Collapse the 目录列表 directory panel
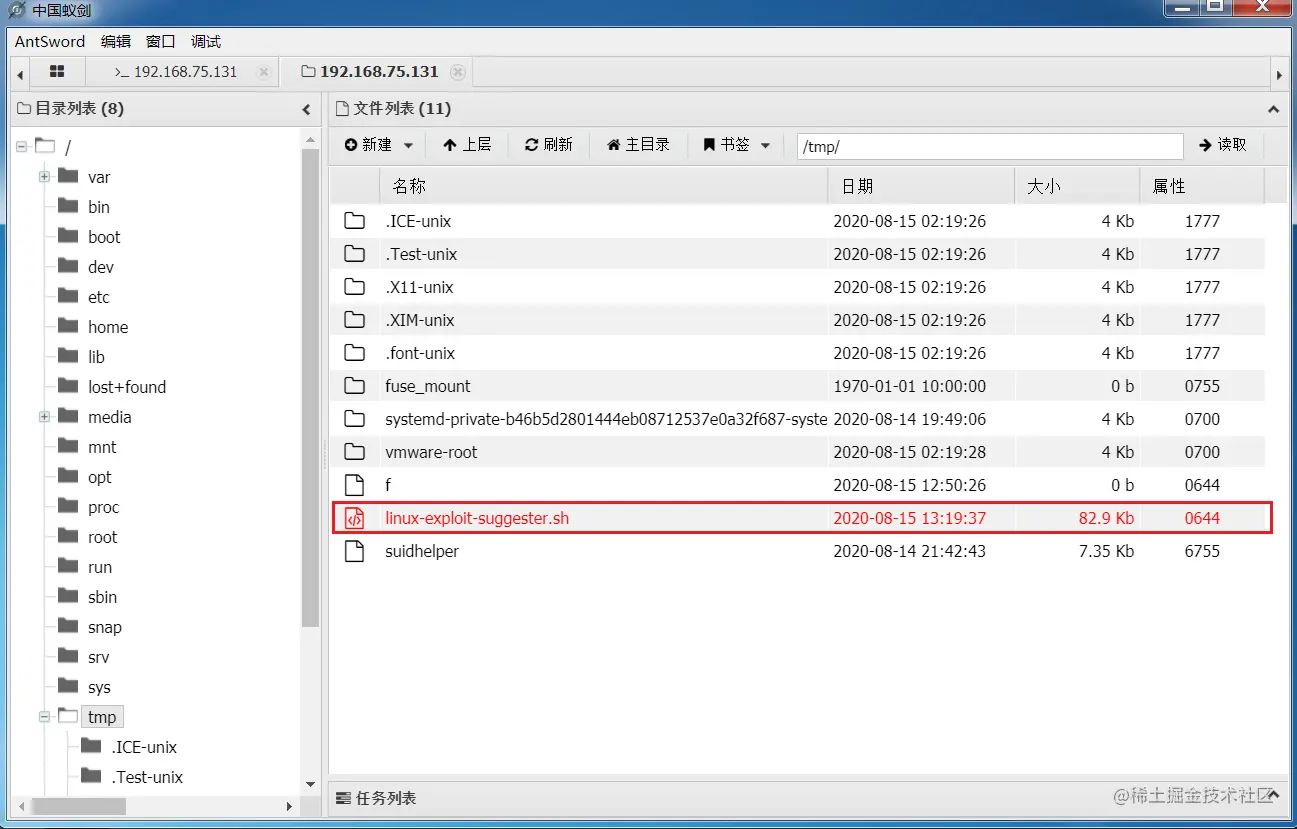 coord(305,108)
